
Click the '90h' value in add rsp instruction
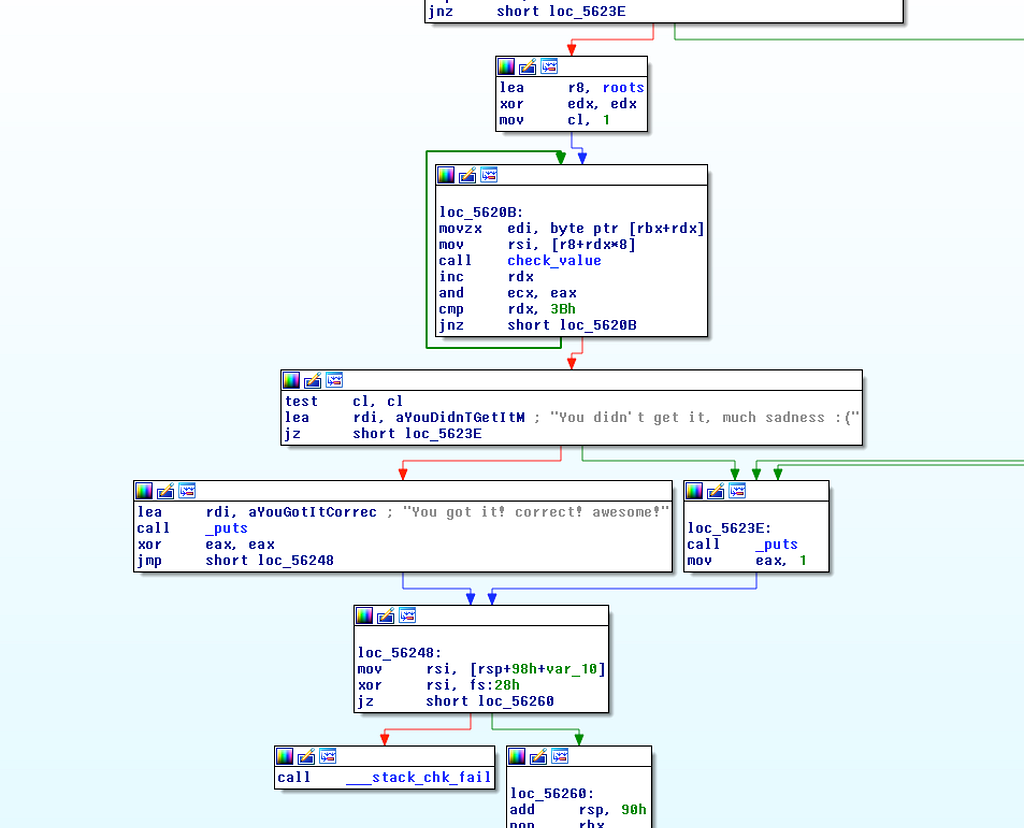(x=633, y=810)
